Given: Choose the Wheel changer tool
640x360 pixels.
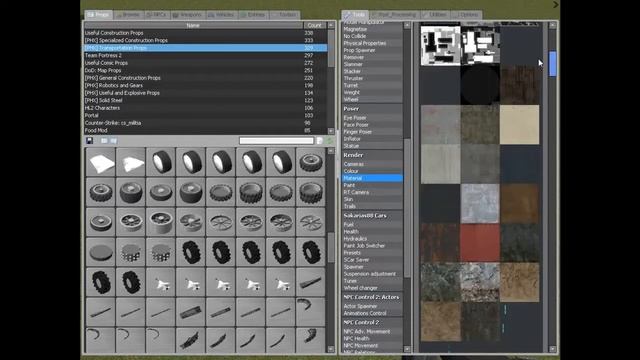Looking at the screenshot, I should coord(372,288).
